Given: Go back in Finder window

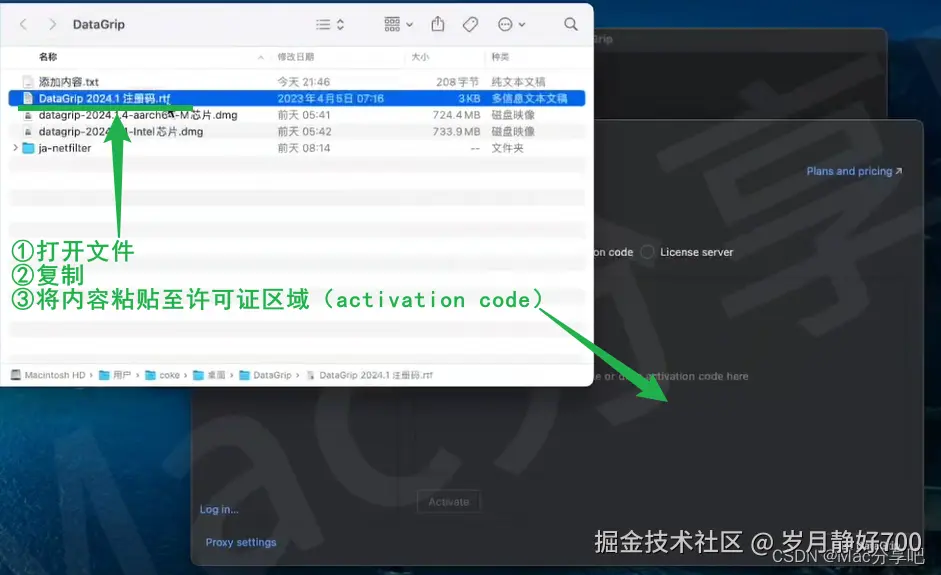Looking at the screenshot, I should pyautogui.click(x=23, y=24).
